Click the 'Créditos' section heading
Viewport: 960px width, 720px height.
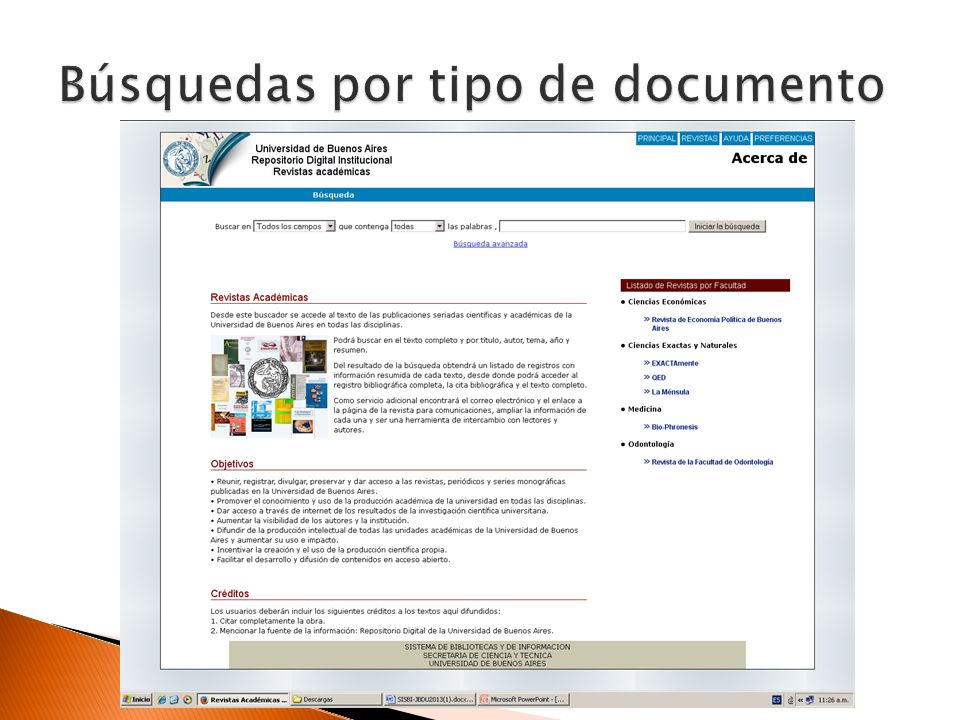tap(230, 594)
